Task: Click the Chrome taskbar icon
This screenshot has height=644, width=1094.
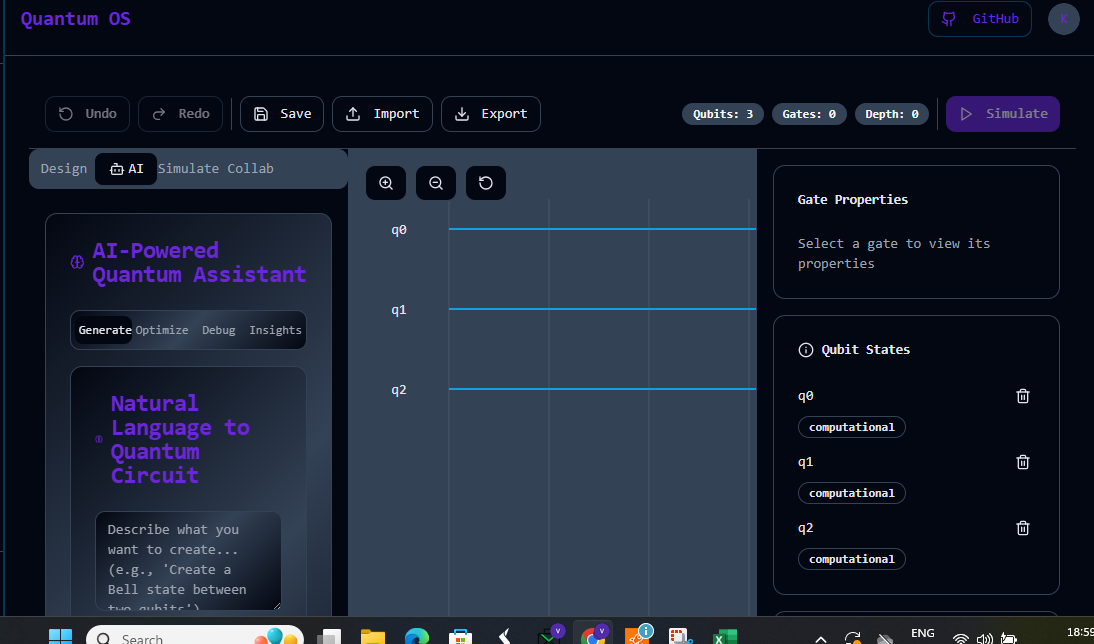Action: tap(592, 635)
